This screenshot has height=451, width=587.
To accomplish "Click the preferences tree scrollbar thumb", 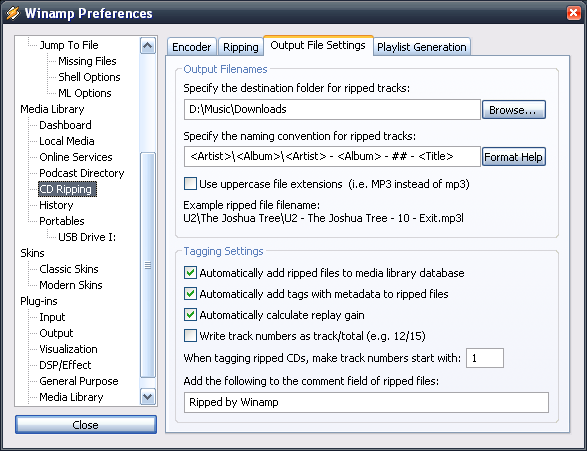I will click(148, 265).
